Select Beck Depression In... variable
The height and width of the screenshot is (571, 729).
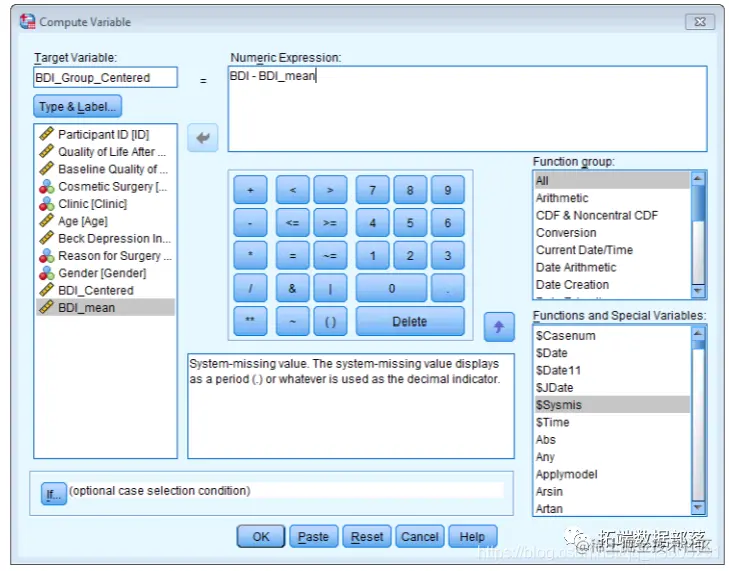tap(106, 238)
